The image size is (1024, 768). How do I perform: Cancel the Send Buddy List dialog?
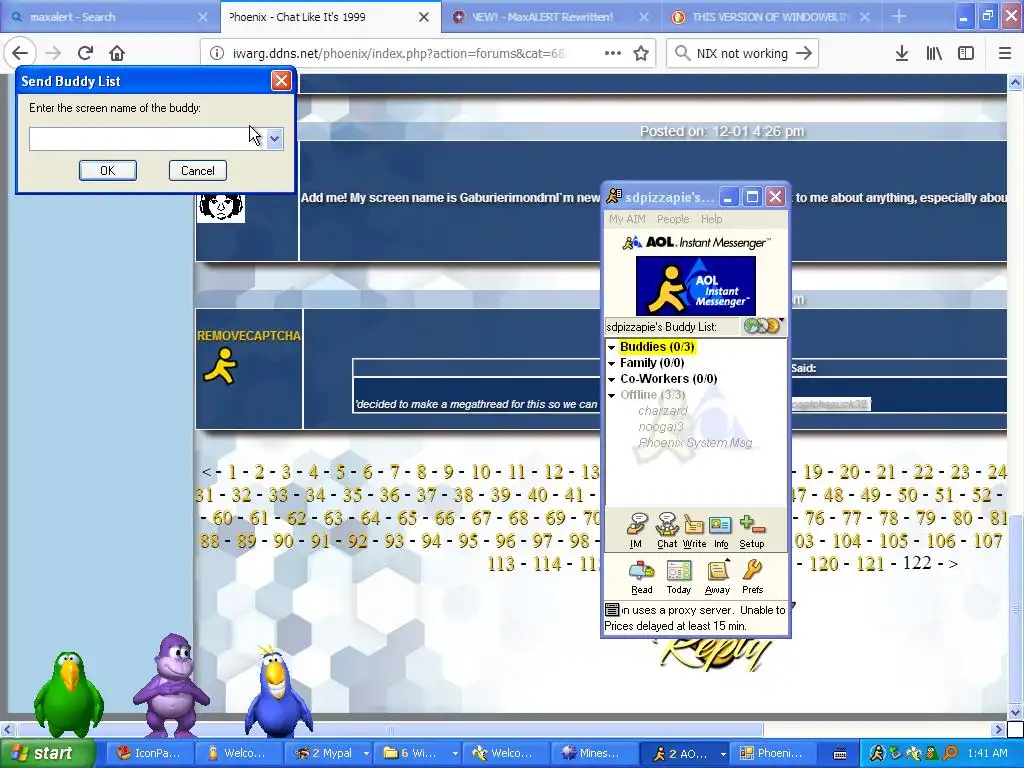point(197,170)
